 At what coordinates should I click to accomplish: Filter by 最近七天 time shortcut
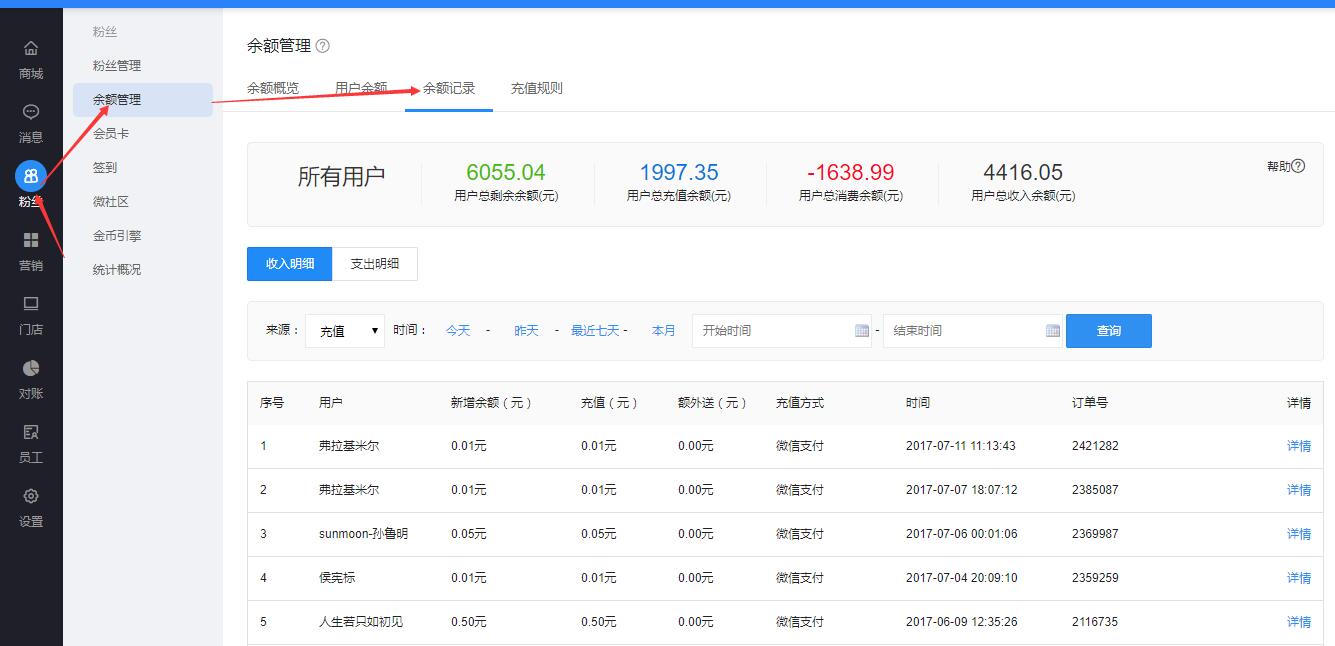(595, 331)
